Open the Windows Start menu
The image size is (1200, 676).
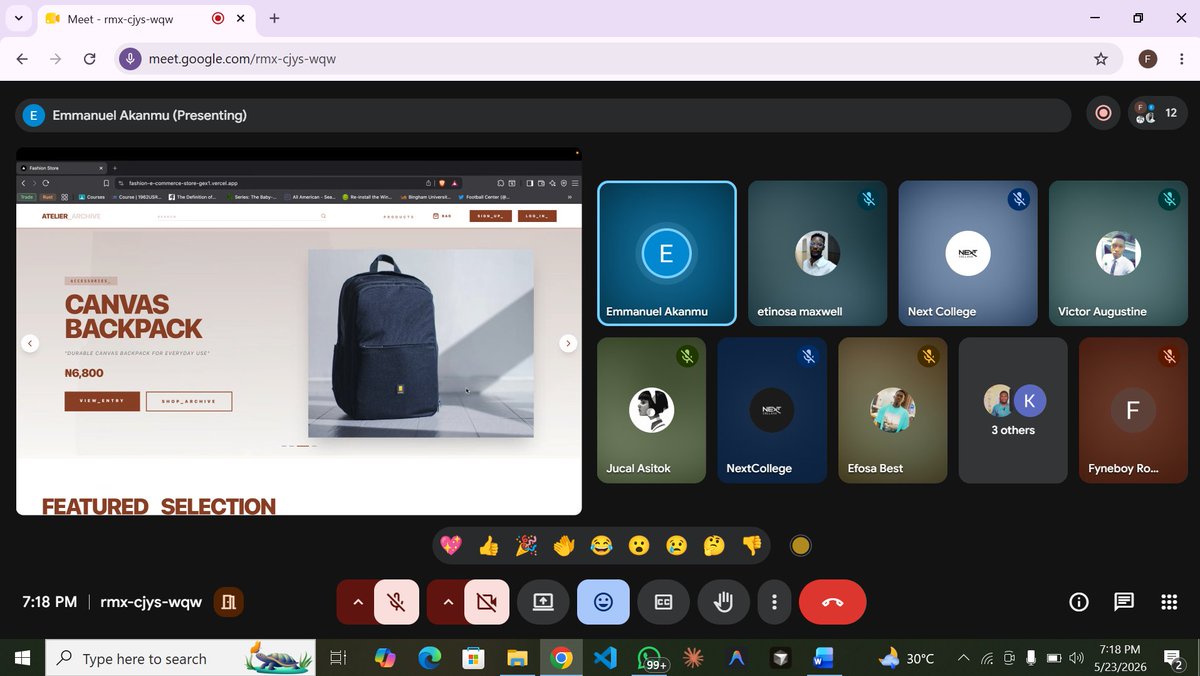[22, 658]
